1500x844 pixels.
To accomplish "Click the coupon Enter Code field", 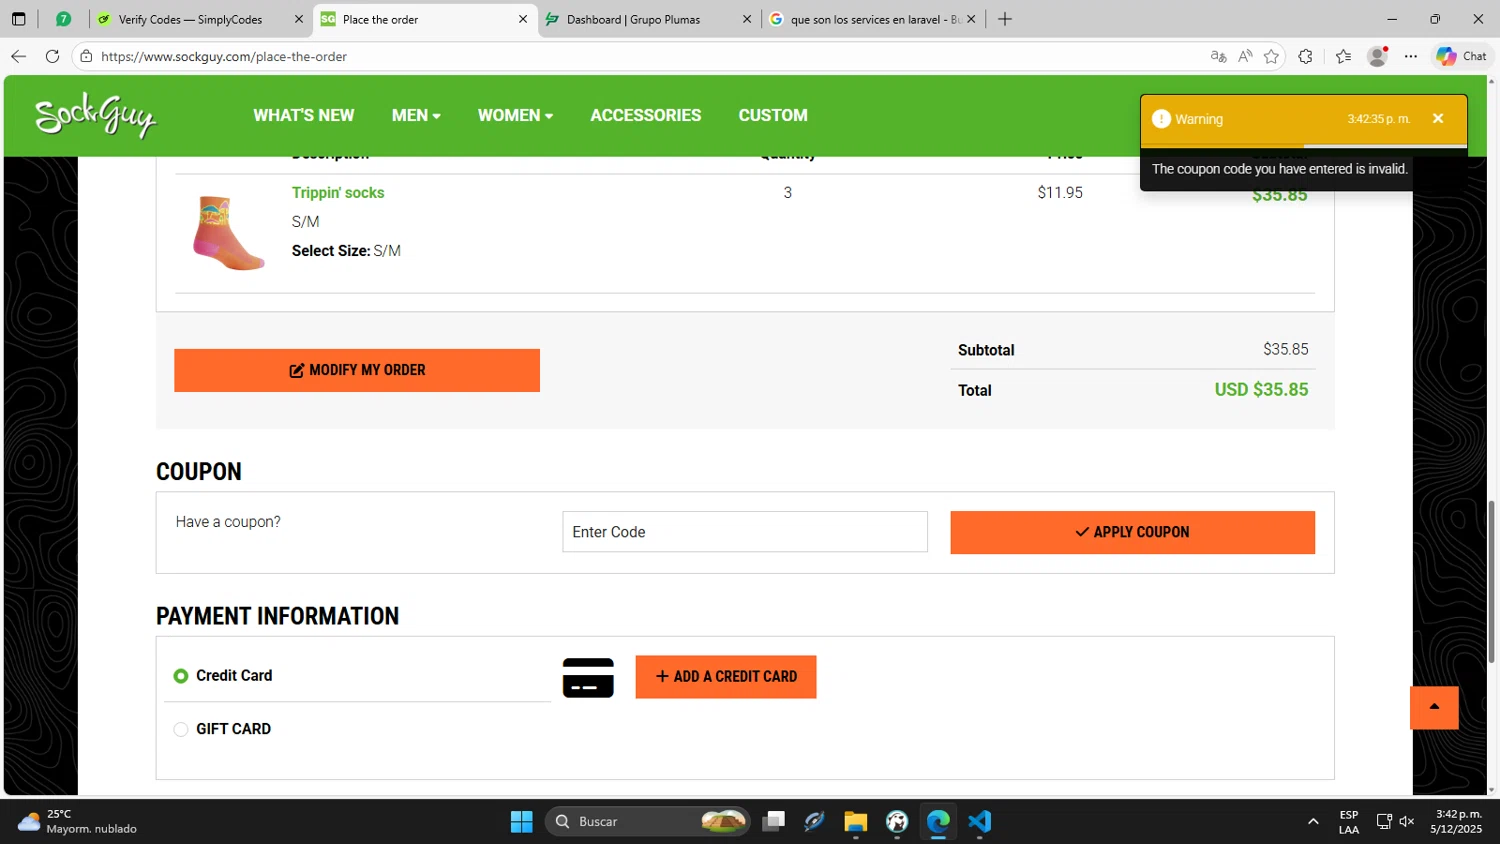I will [745, 532].
